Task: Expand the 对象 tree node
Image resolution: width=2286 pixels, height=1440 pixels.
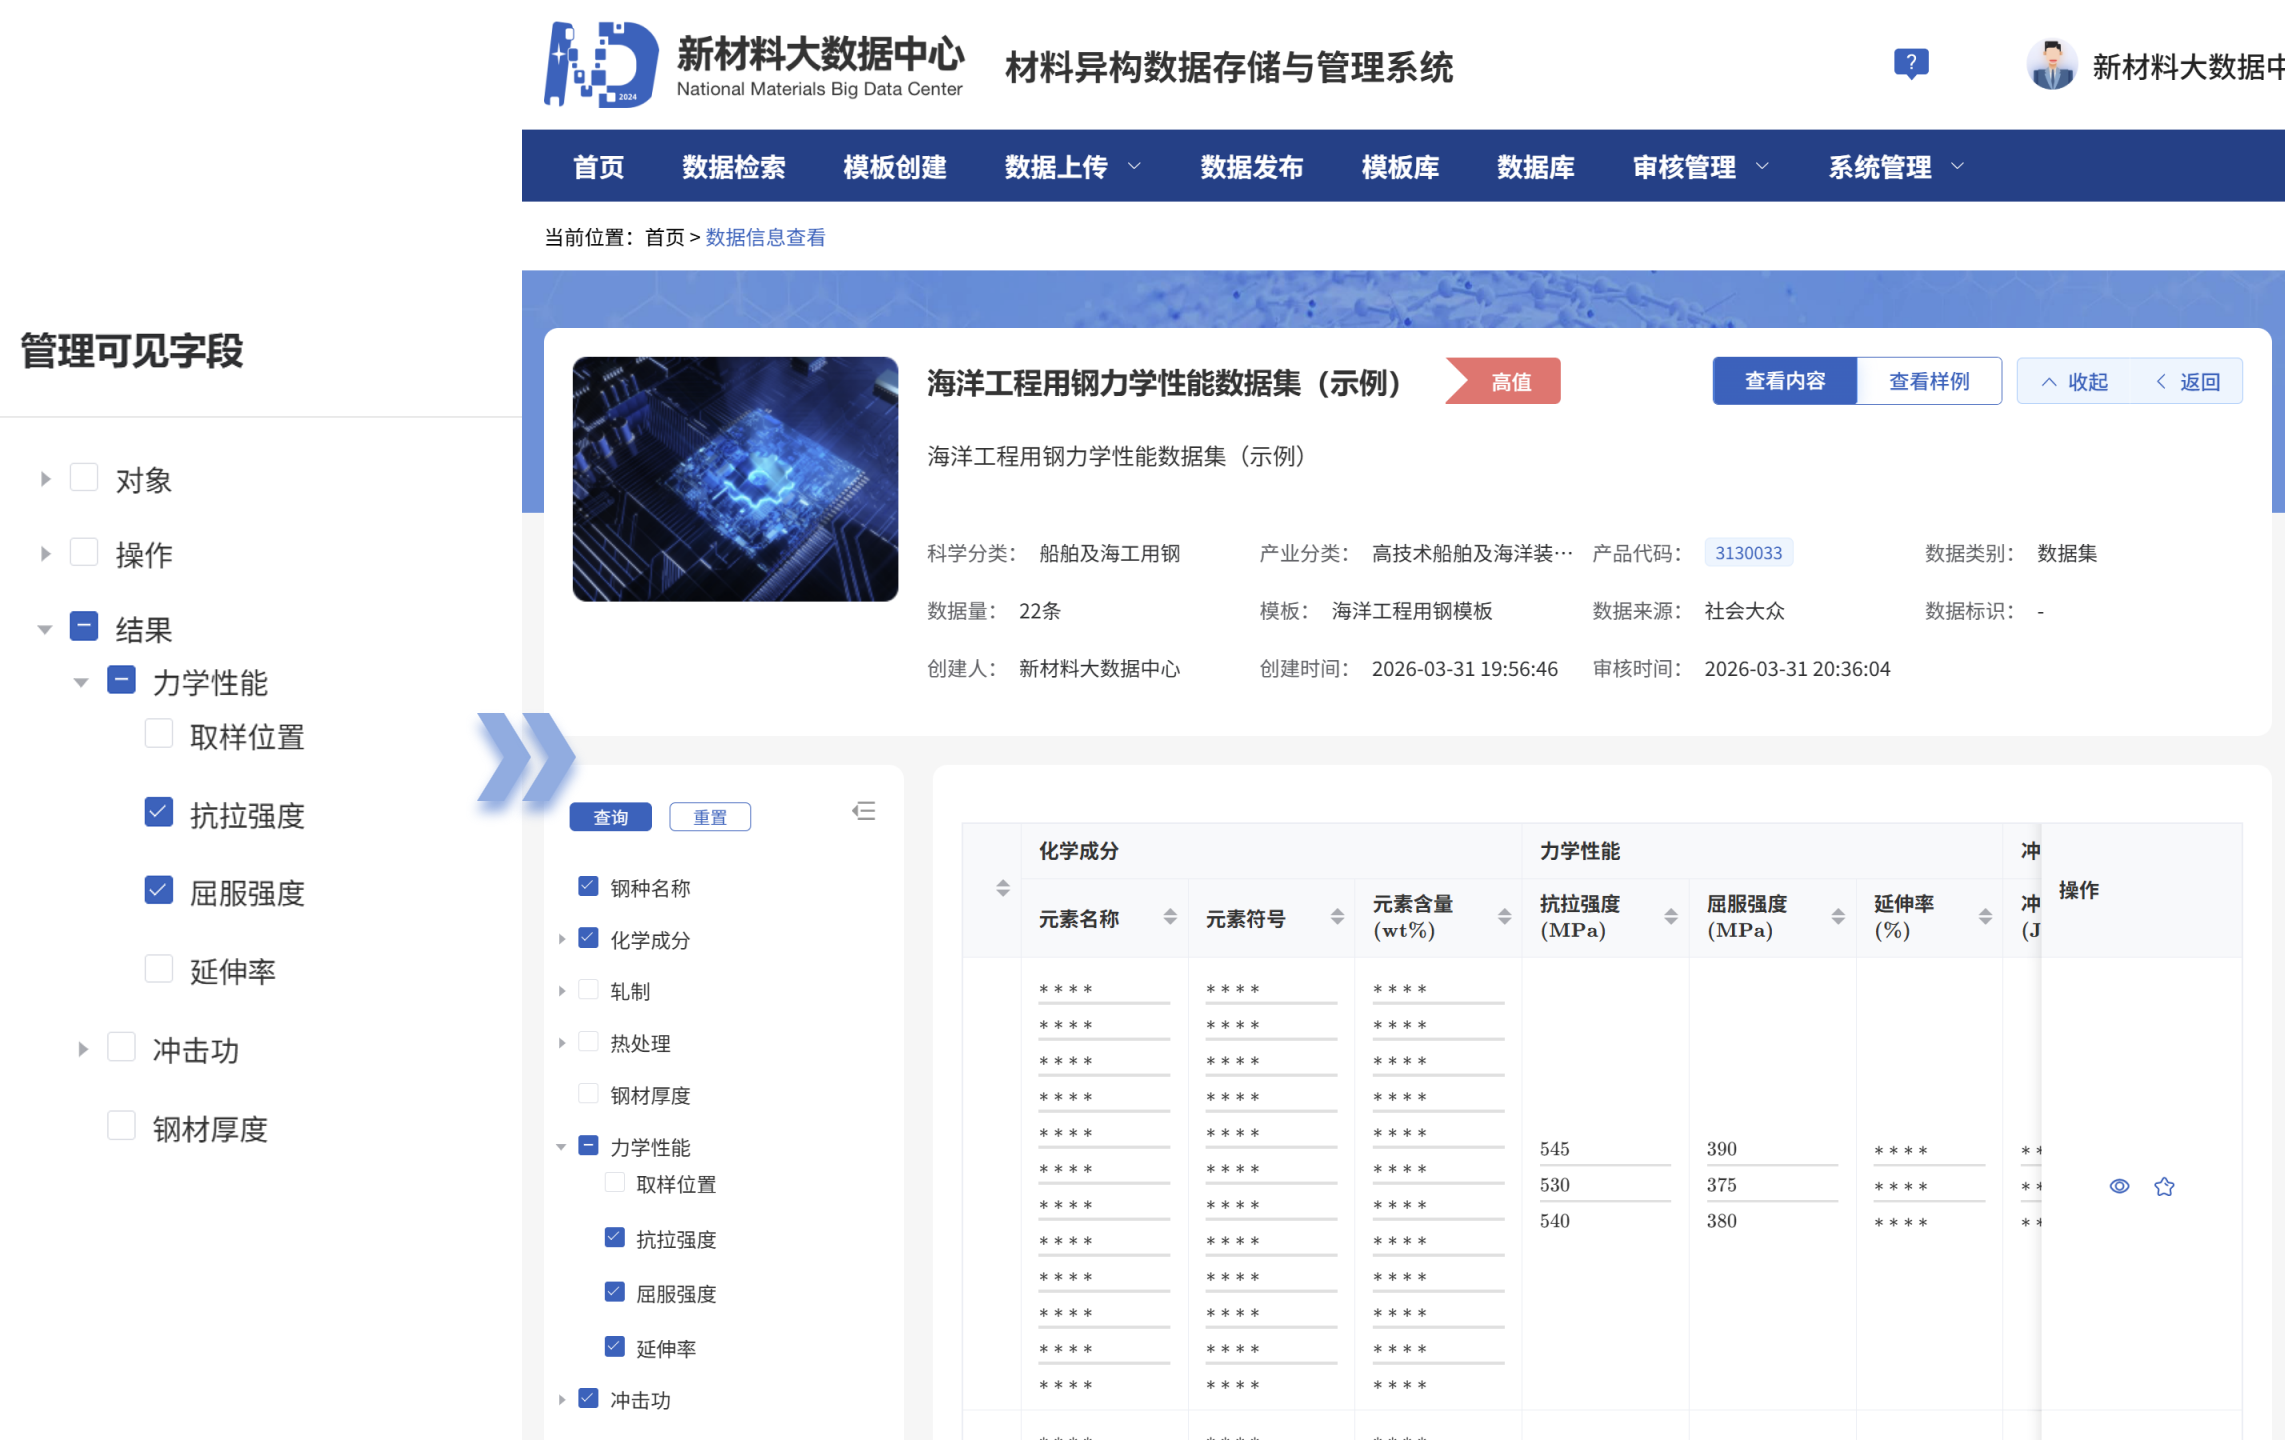Action: [x=44, y=478]
